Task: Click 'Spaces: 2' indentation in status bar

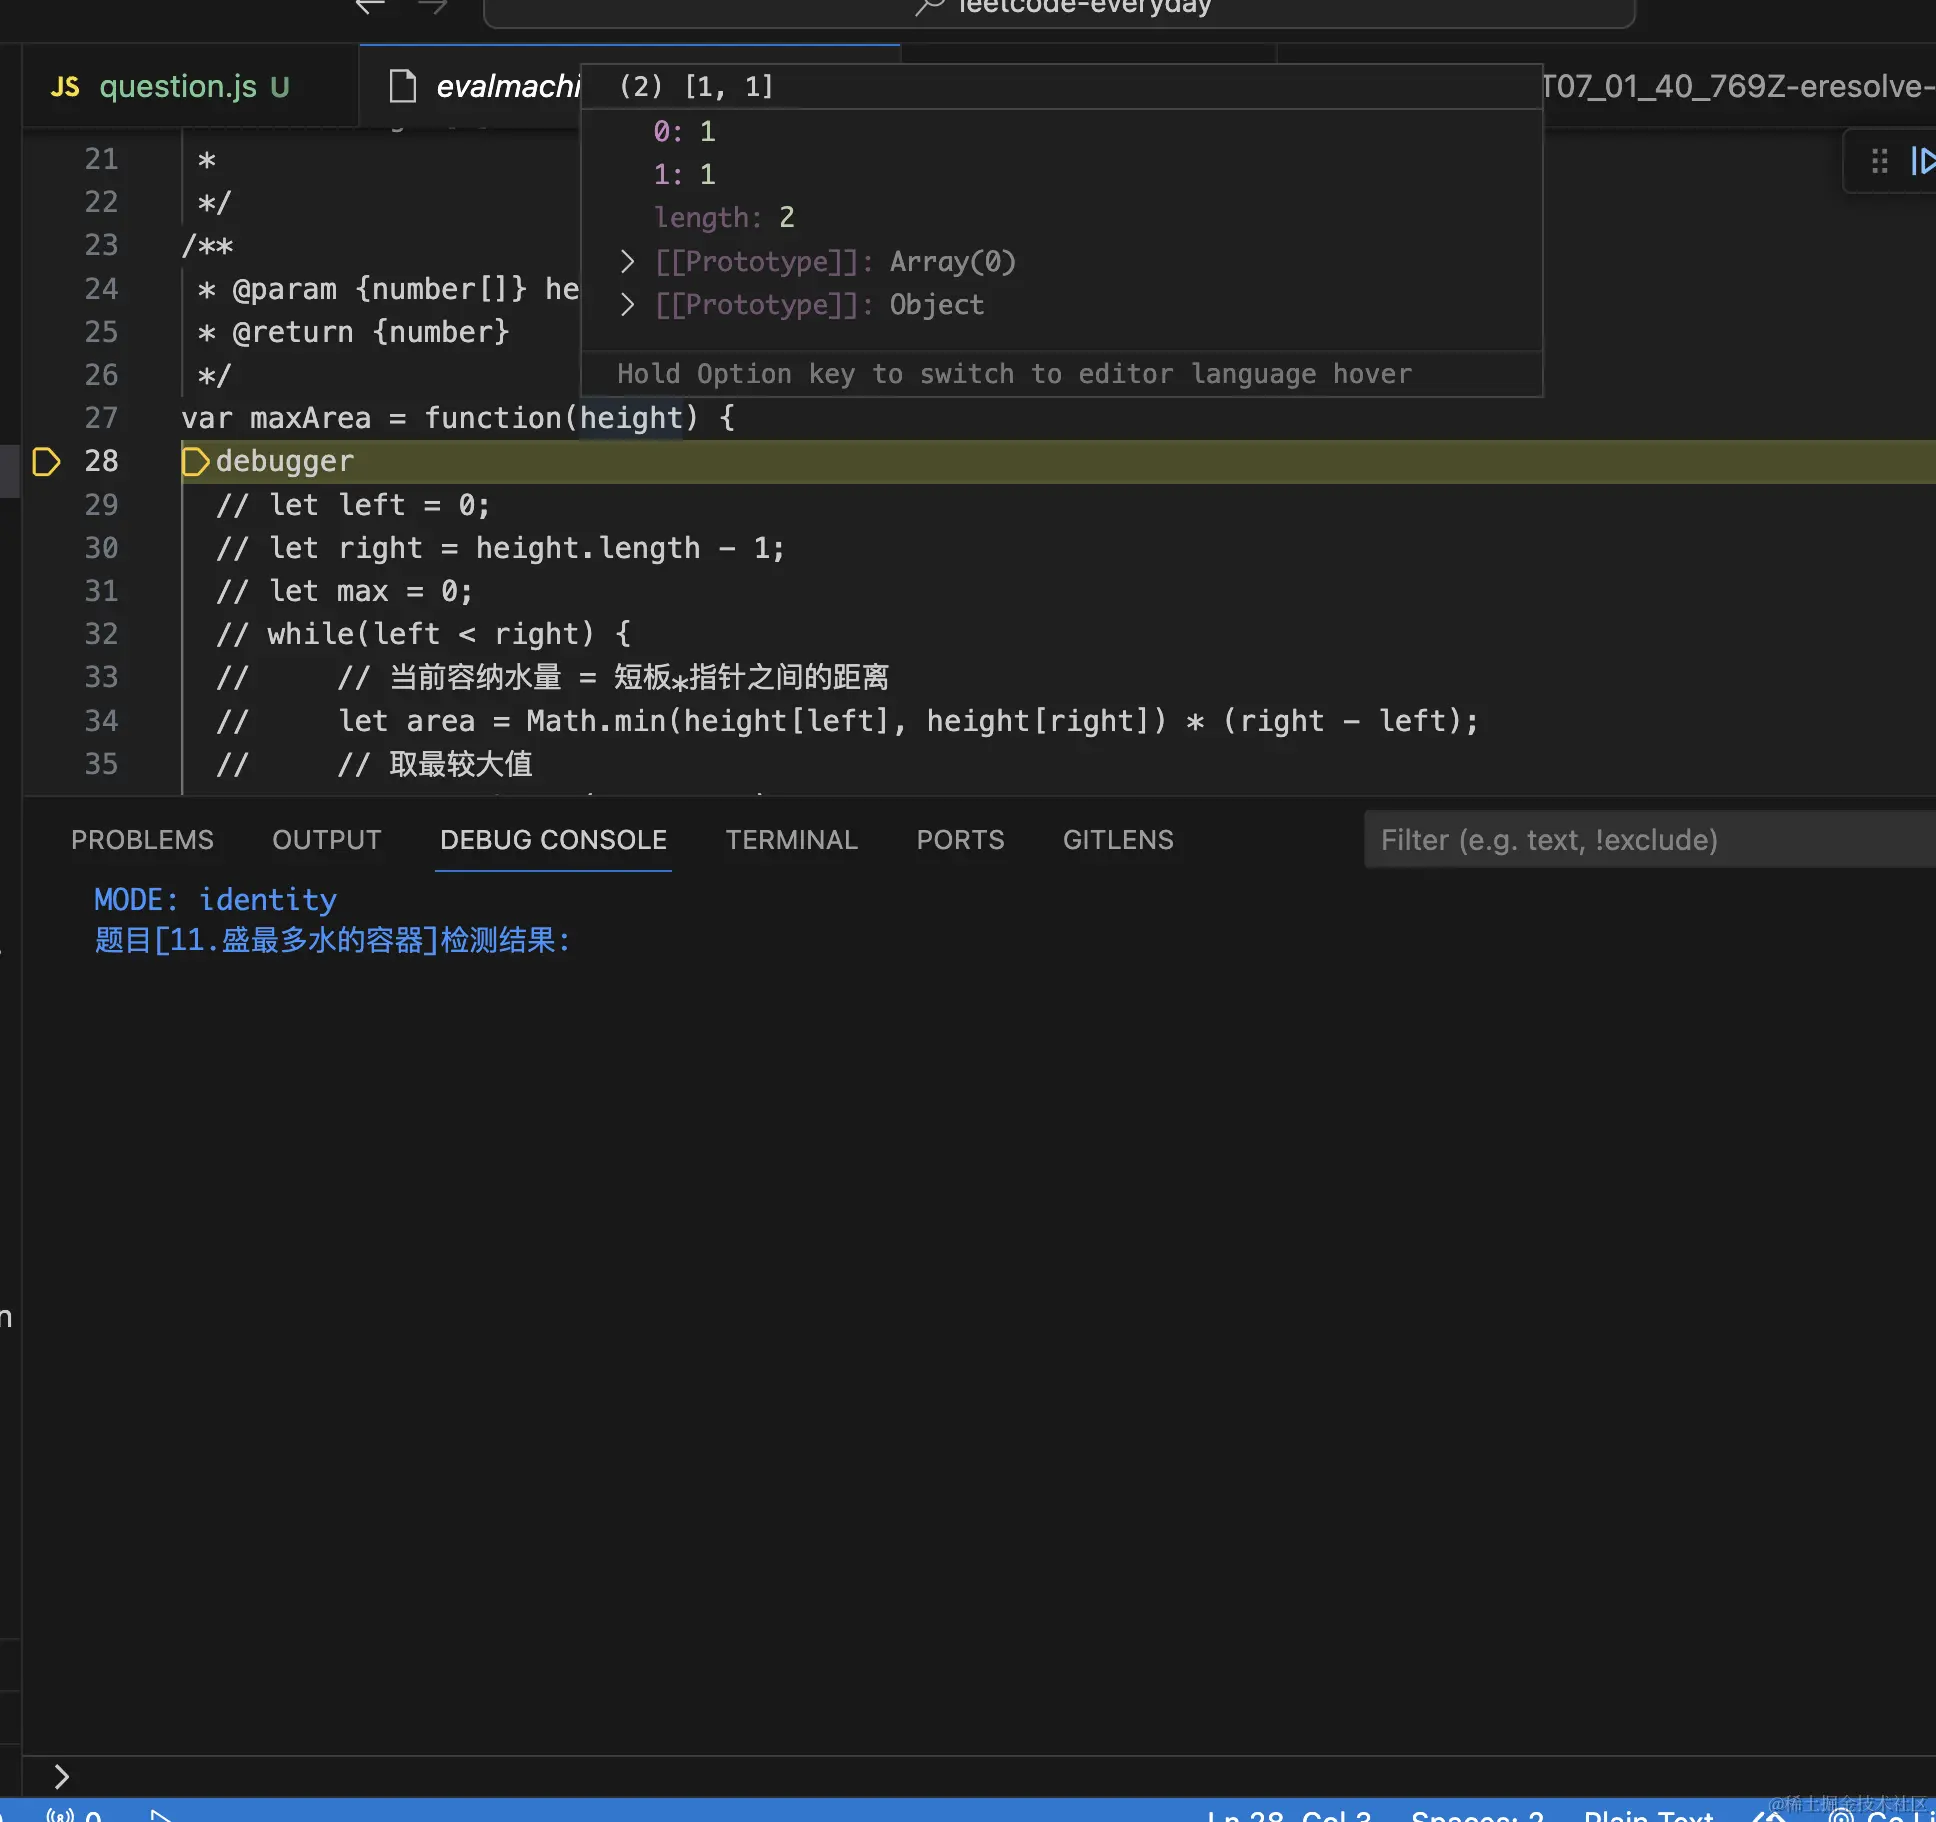Action: tap(1477, 1814)
